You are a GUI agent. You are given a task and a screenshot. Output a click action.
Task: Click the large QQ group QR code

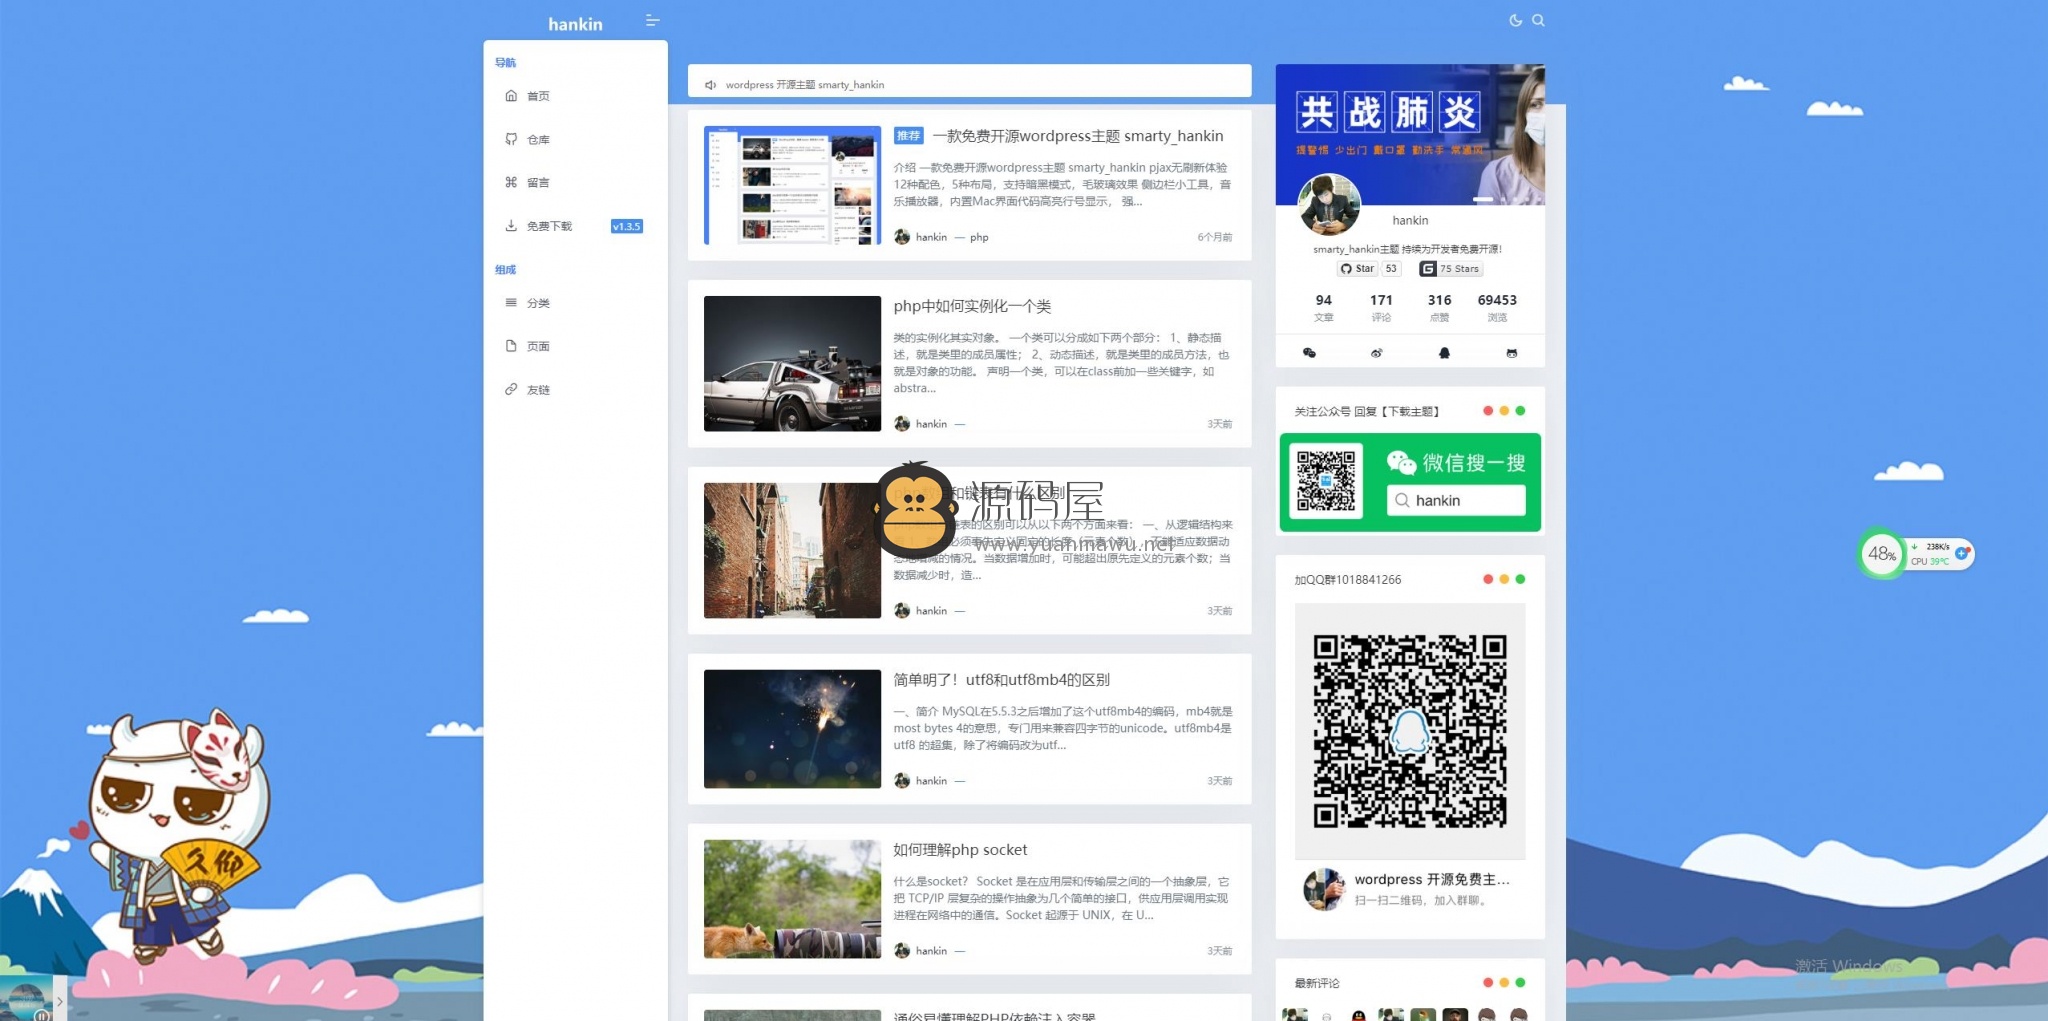click(x=1410, y=731)
